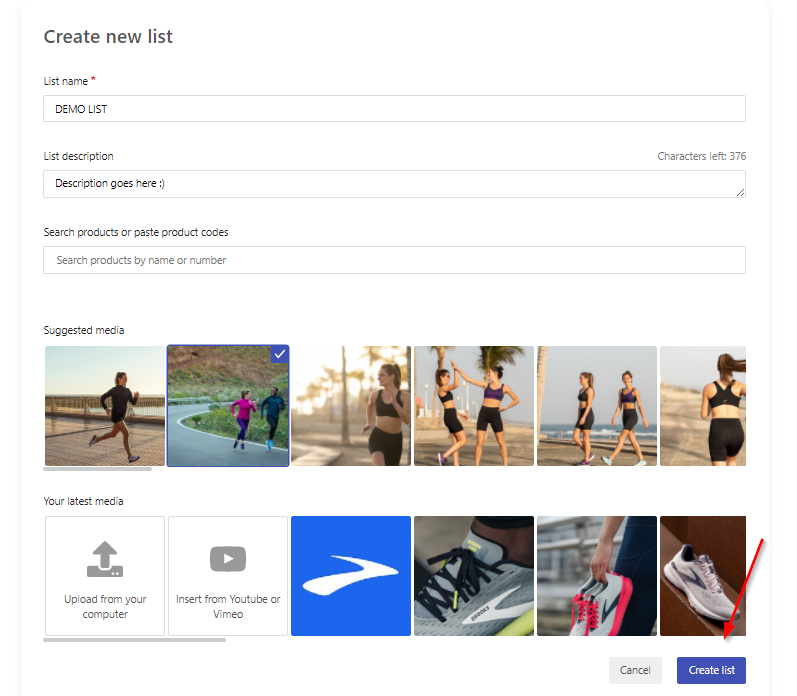The width and height of the screenshot is (797, 696).
Task: Click the Your latest media horizontal scrollbar
Action: (135, 640)
